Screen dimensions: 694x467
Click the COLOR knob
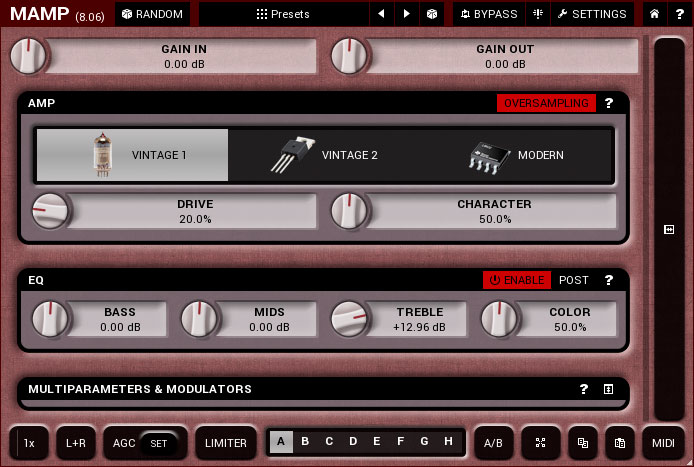coord(499,319)
